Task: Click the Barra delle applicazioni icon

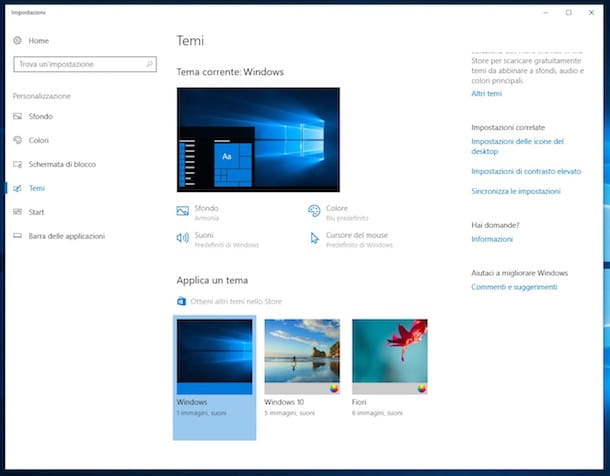Action: [18, 236]
